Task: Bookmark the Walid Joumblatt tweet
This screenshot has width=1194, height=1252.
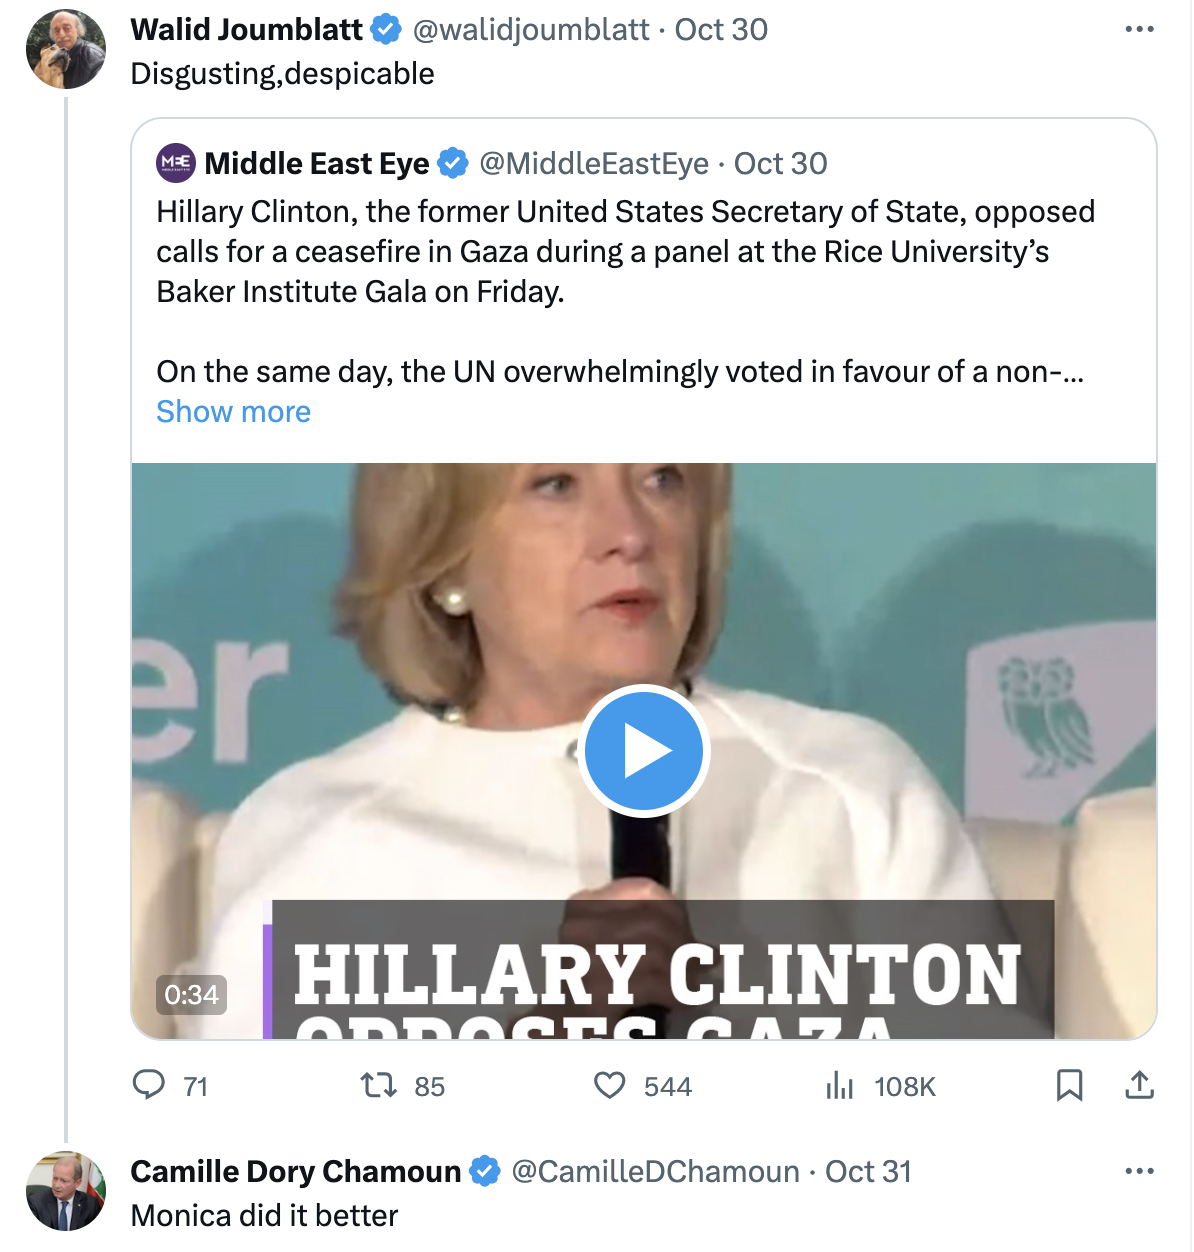Action: [1069, 1085]
